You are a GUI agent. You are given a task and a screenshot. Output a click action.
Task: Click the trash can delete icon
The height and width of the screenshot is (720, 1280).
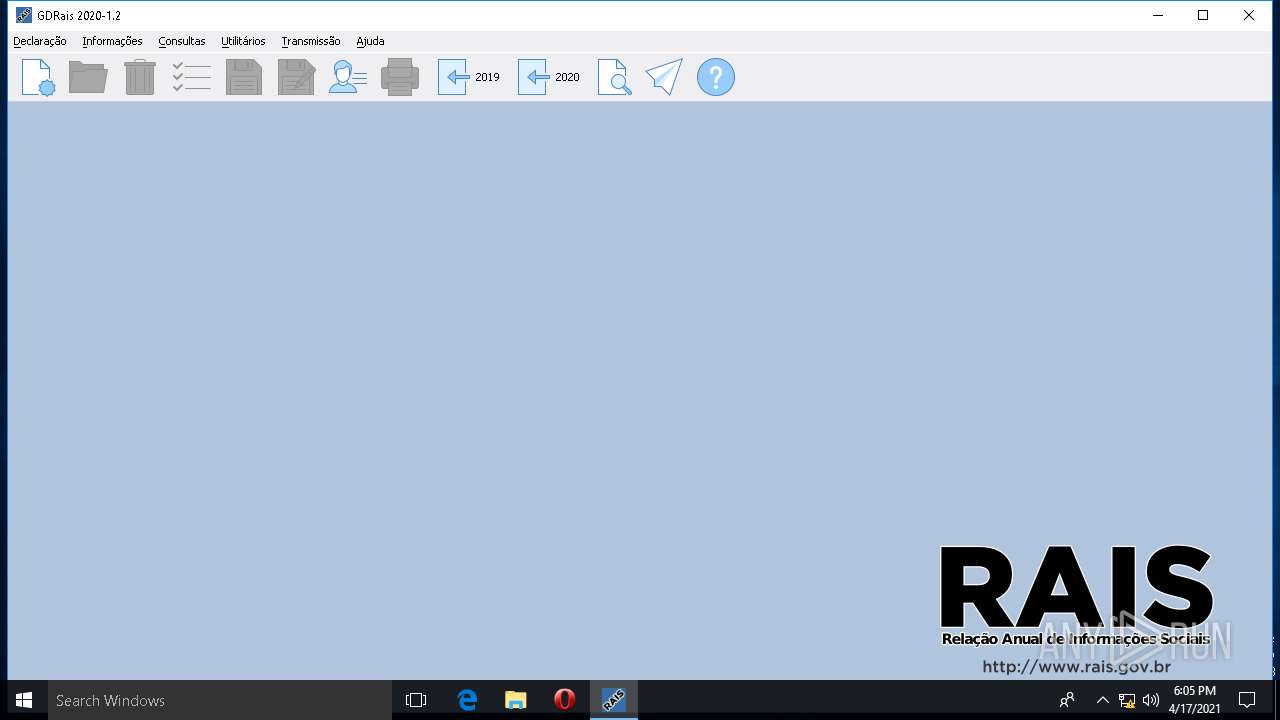pyautogui.click(x=140, y=77)
